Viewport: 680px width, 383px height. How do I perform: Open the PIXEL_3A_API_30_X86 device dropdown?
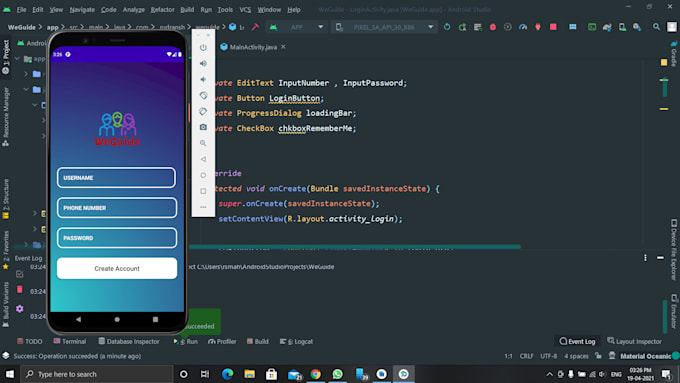[x=385, y=27]
